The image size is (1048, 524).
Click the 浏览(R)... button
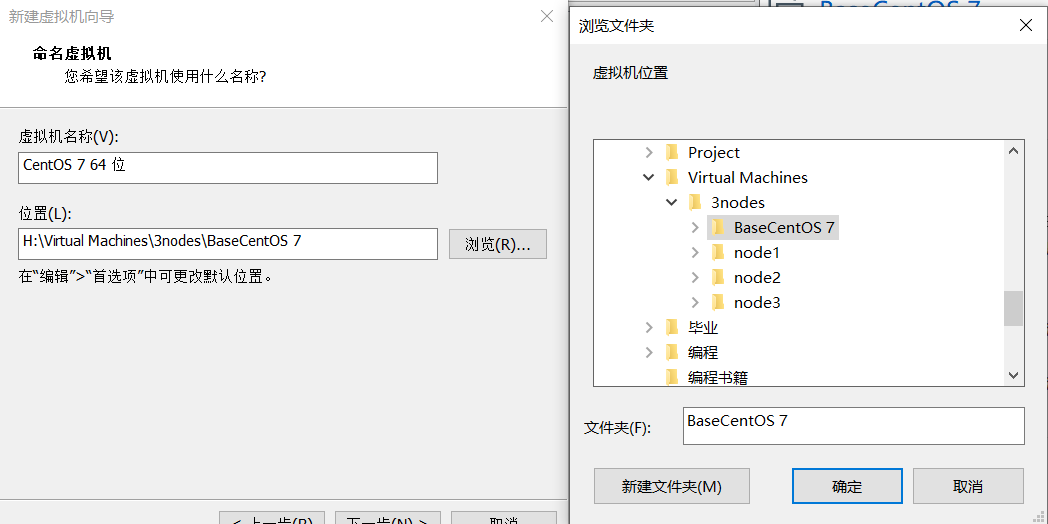(x=498, y=244)
